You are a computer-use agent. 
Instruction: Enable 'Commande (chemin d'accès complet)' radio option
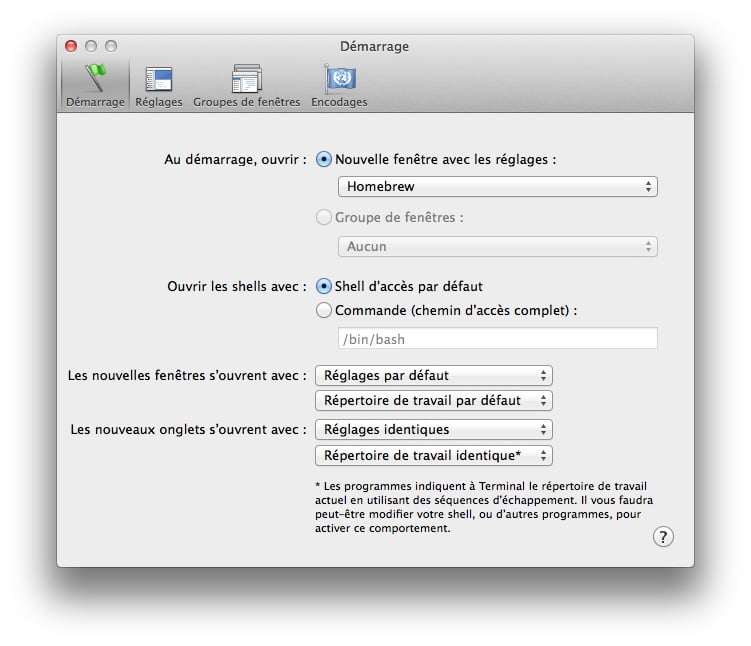(324, 311)
